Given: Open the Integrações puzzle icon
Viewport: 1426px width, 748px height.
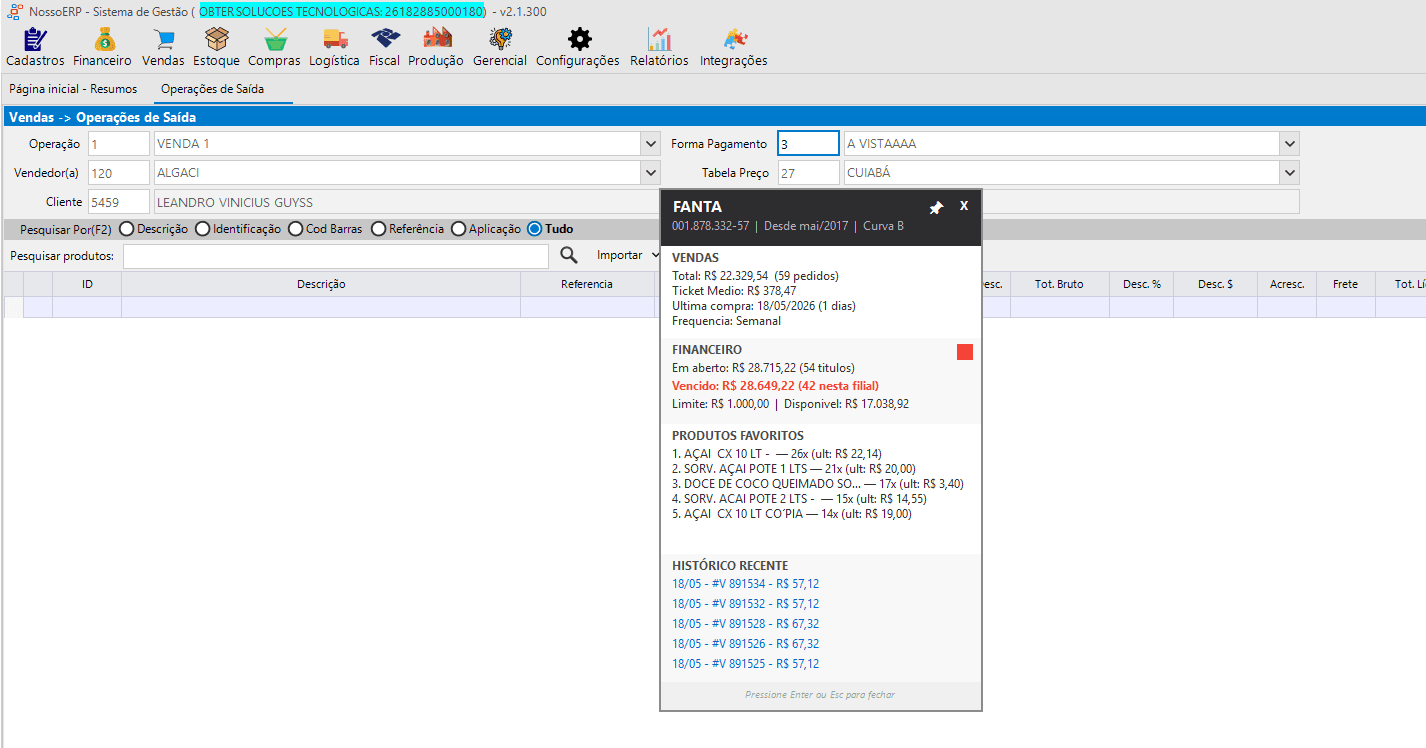Looking at the screenshot, I should click(x=734, y=39).
